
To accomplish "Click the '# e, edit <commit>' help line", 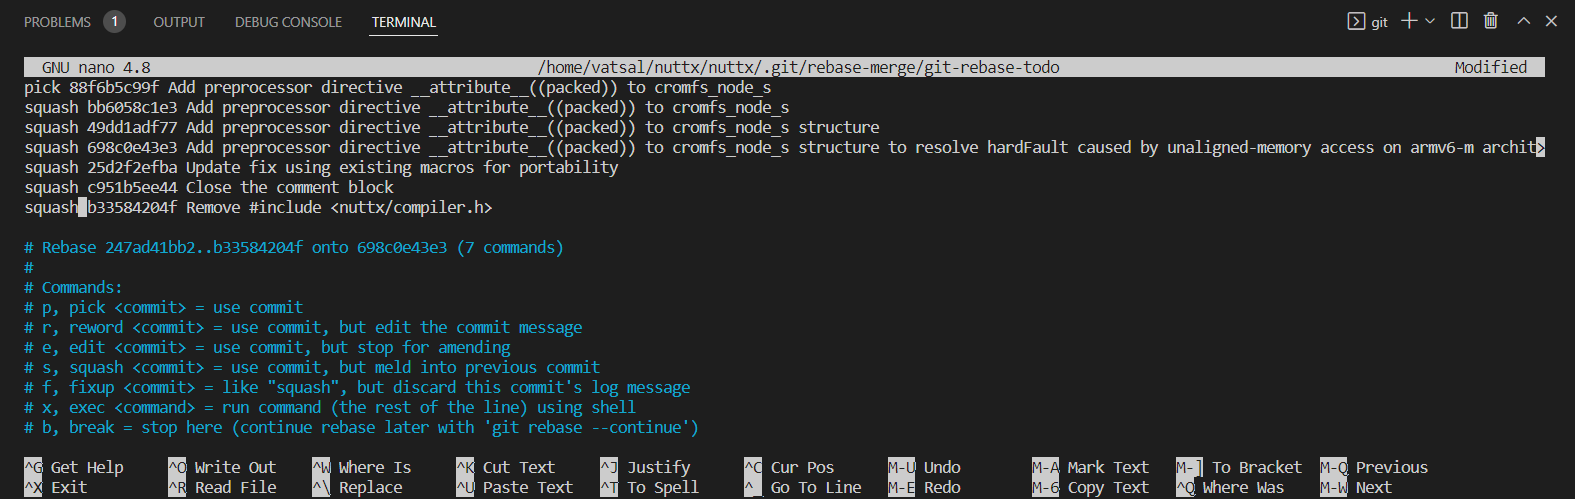I will (x=267, y=347).
